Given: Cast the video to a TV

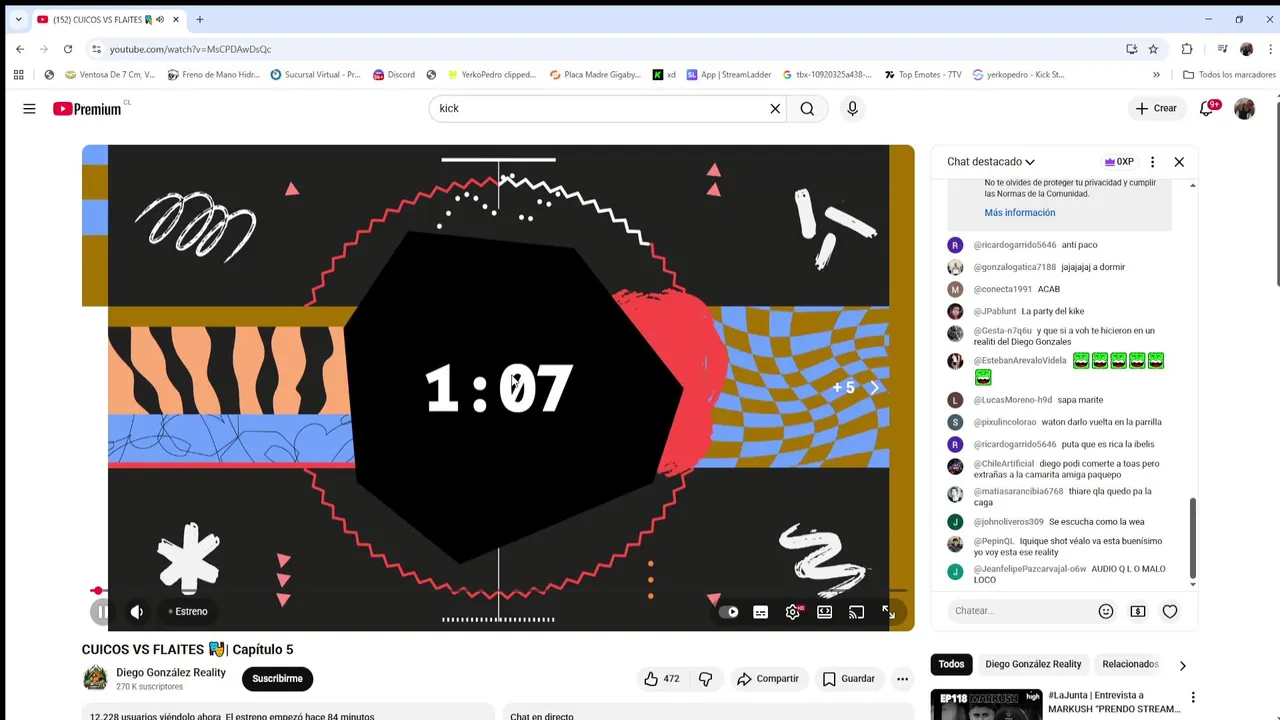Looking at the screenshot, I should [x=857, y=612].
